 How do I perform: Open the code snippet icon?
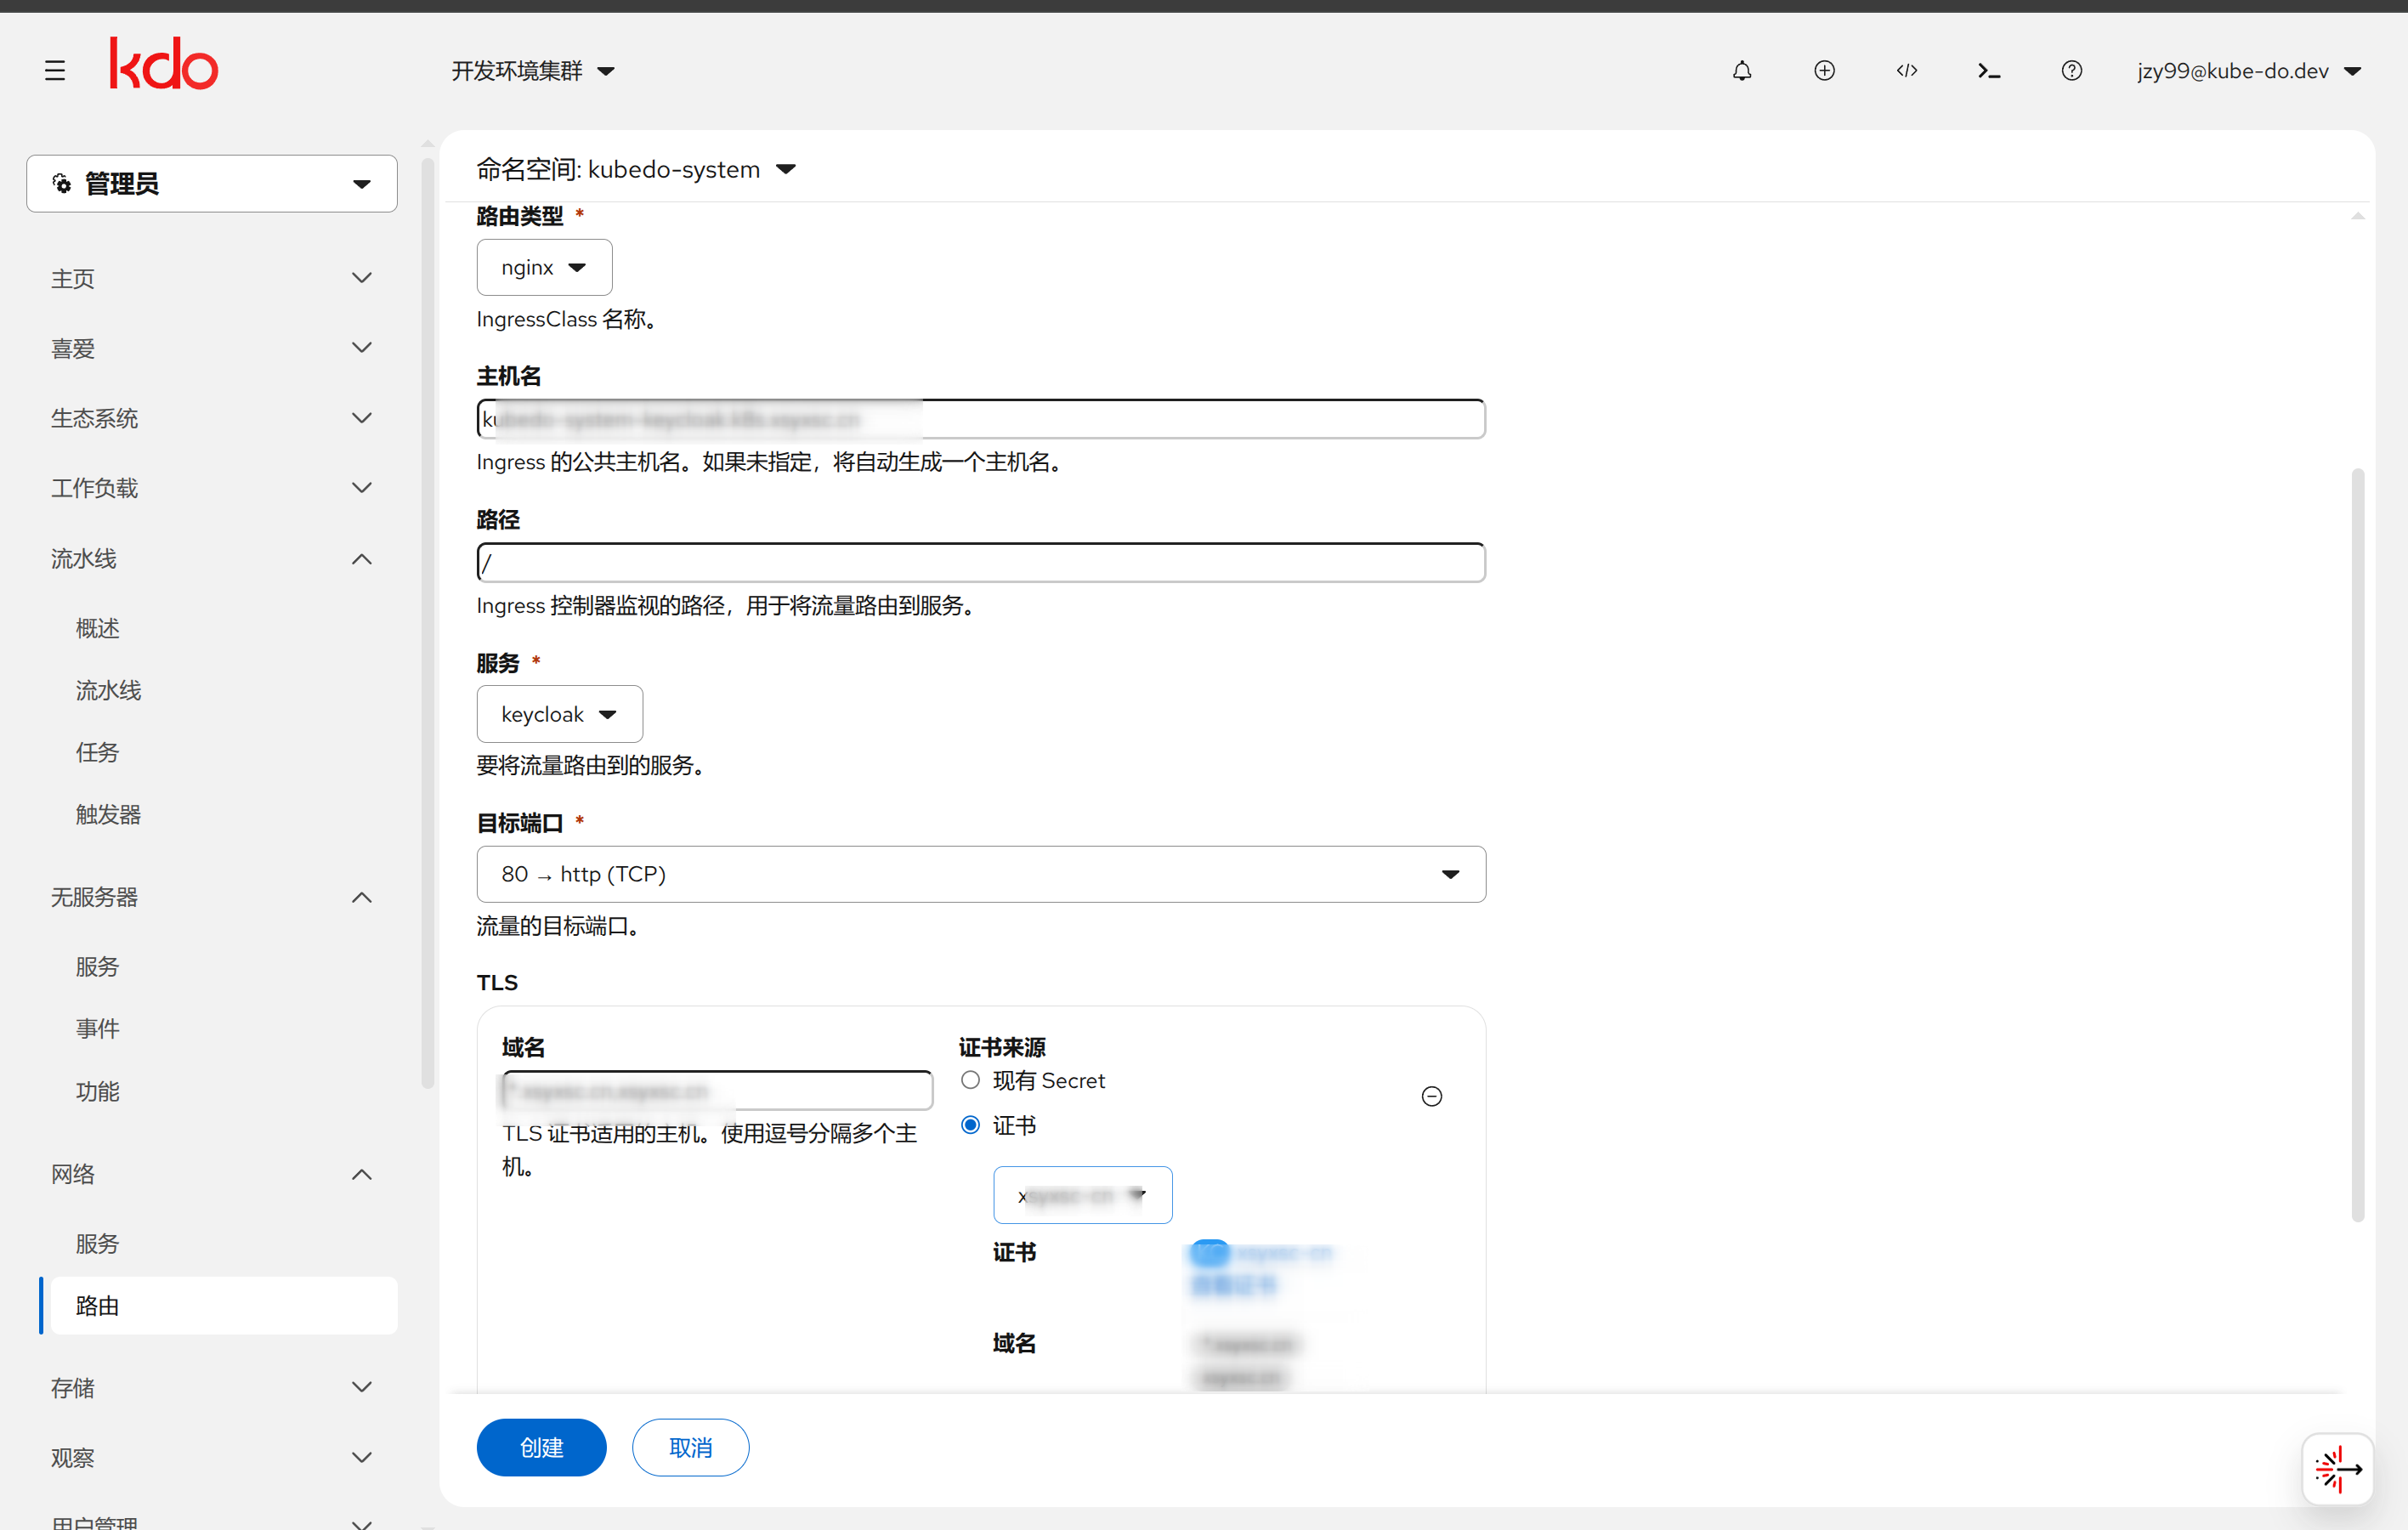coord(1907,71)
